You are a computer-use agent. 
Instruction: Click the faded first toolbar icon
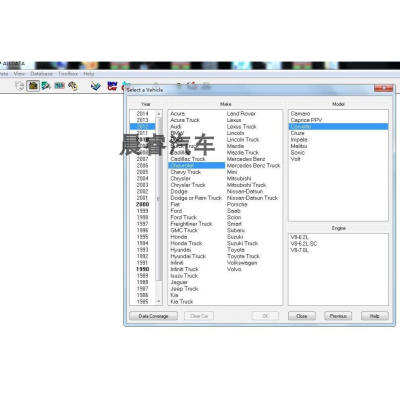click(x=20, y=86)
